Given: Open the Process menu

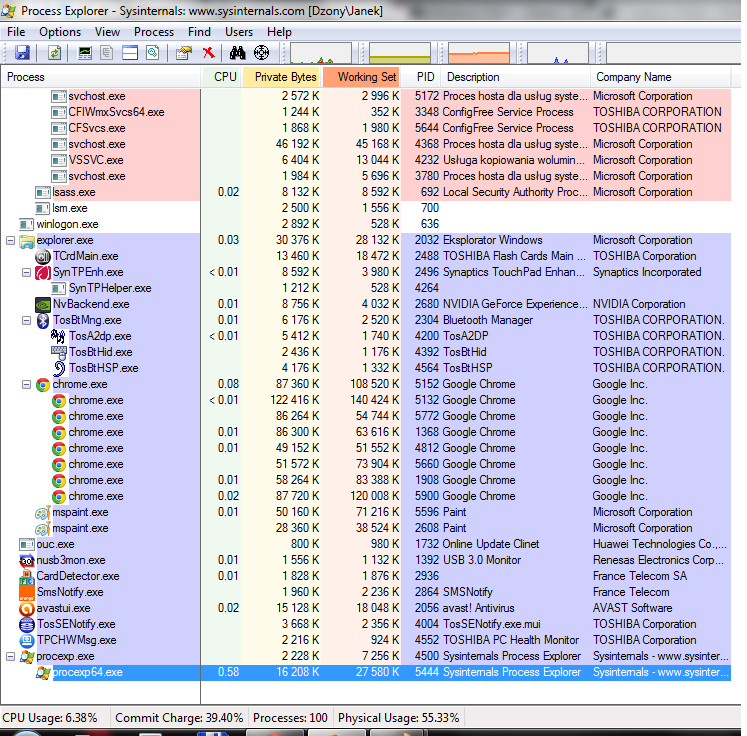Looking at the screenshot, I should pyautogui.click(x=154, y=32).
